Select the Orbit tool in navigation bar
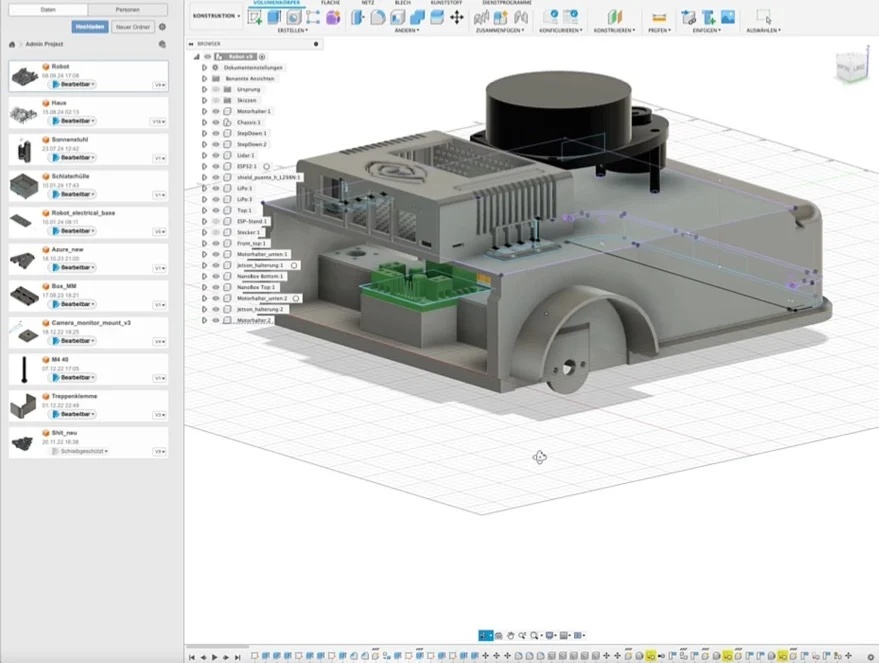 (486, 635)
